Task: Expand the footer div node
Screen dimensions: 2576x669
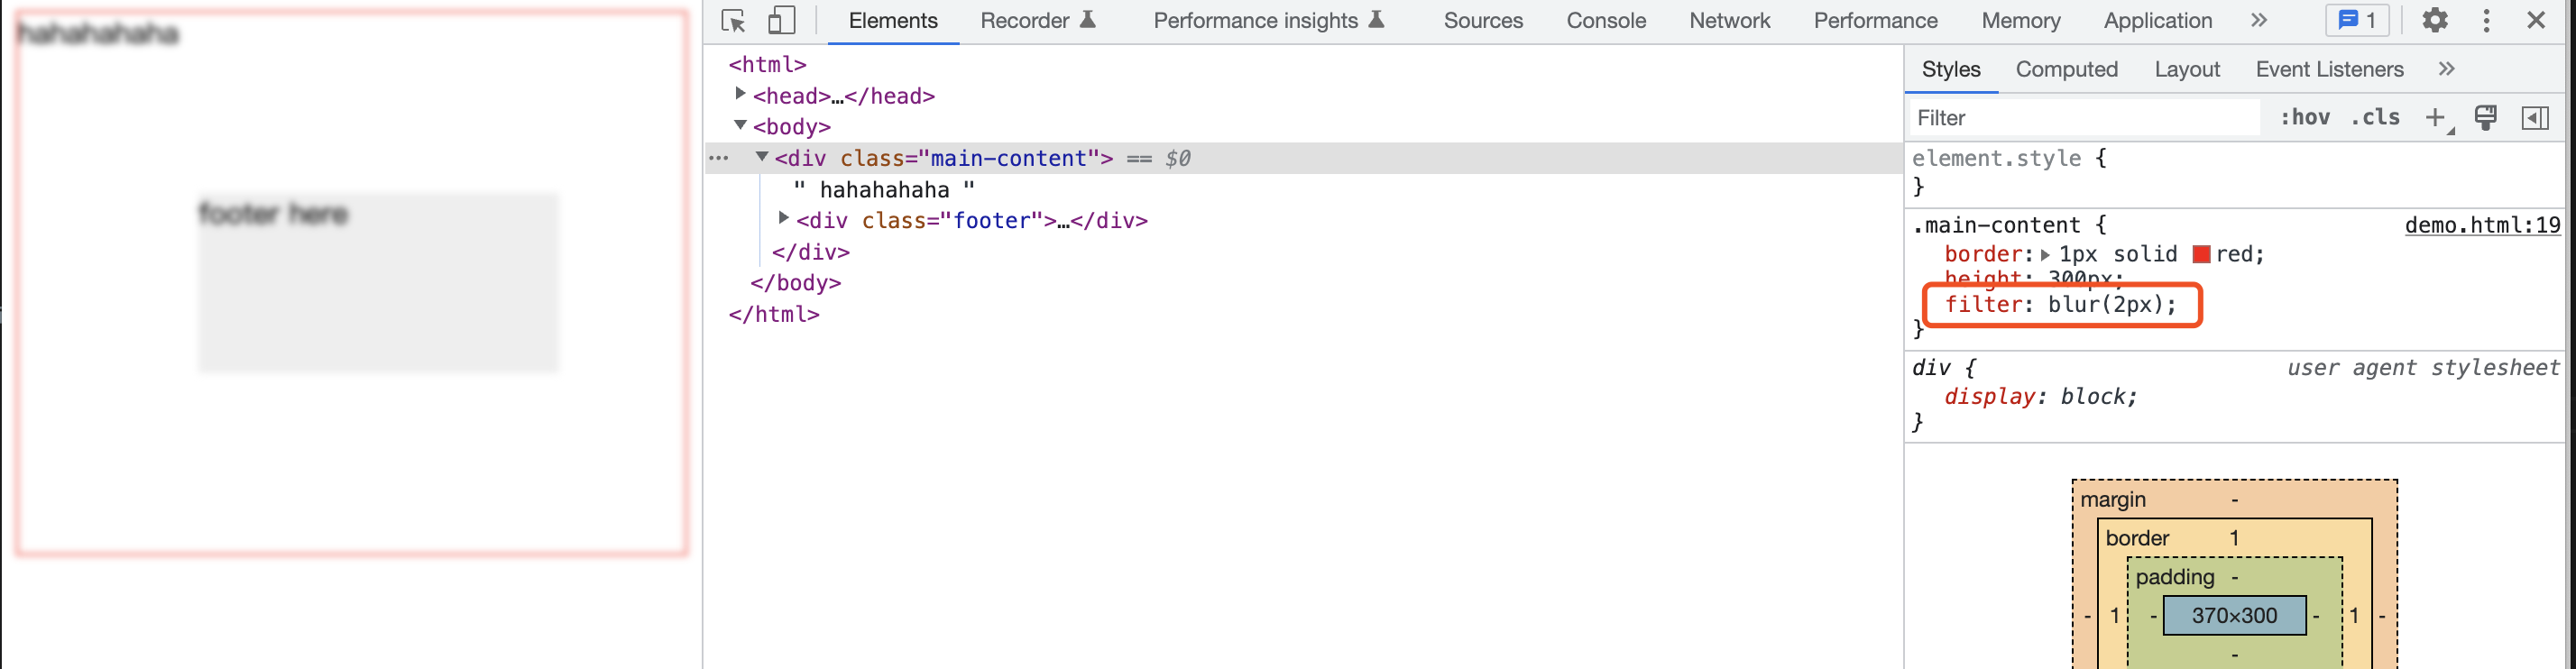Action: point(783,218)
